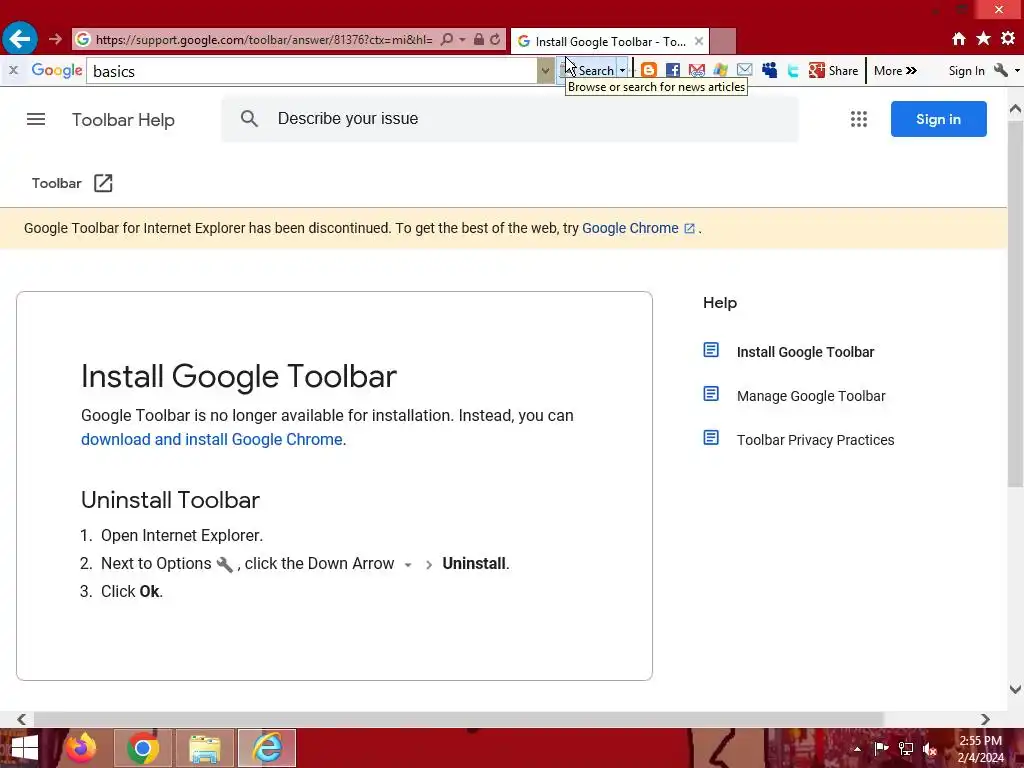Open the dropdown arrow next to wrench
This screenshot has height=768, width=1024.
(x=1017, y=71)
